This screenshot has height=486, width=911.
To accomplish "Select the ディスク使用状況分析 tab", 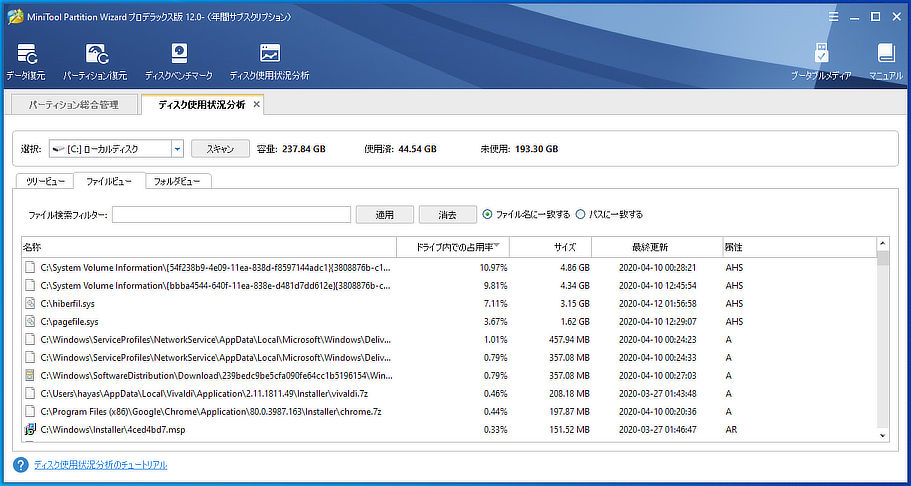I will point(202,105).
